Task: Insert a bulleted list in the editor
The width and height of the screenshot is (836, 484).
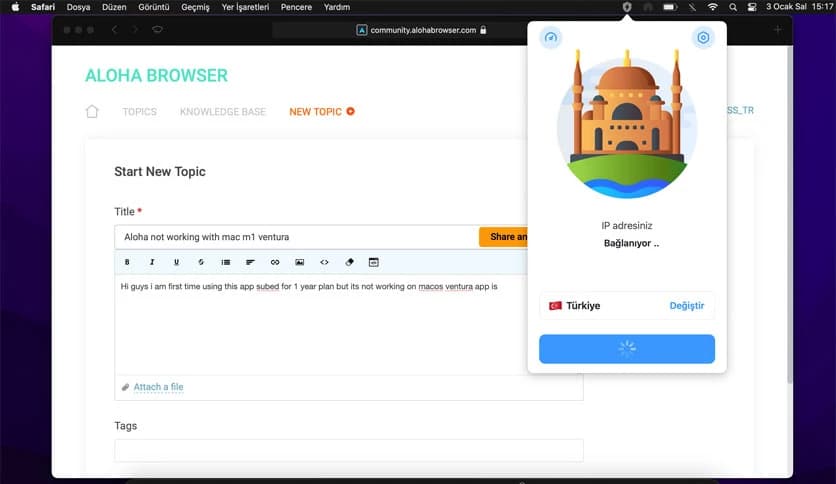Action: click(226, 262)
